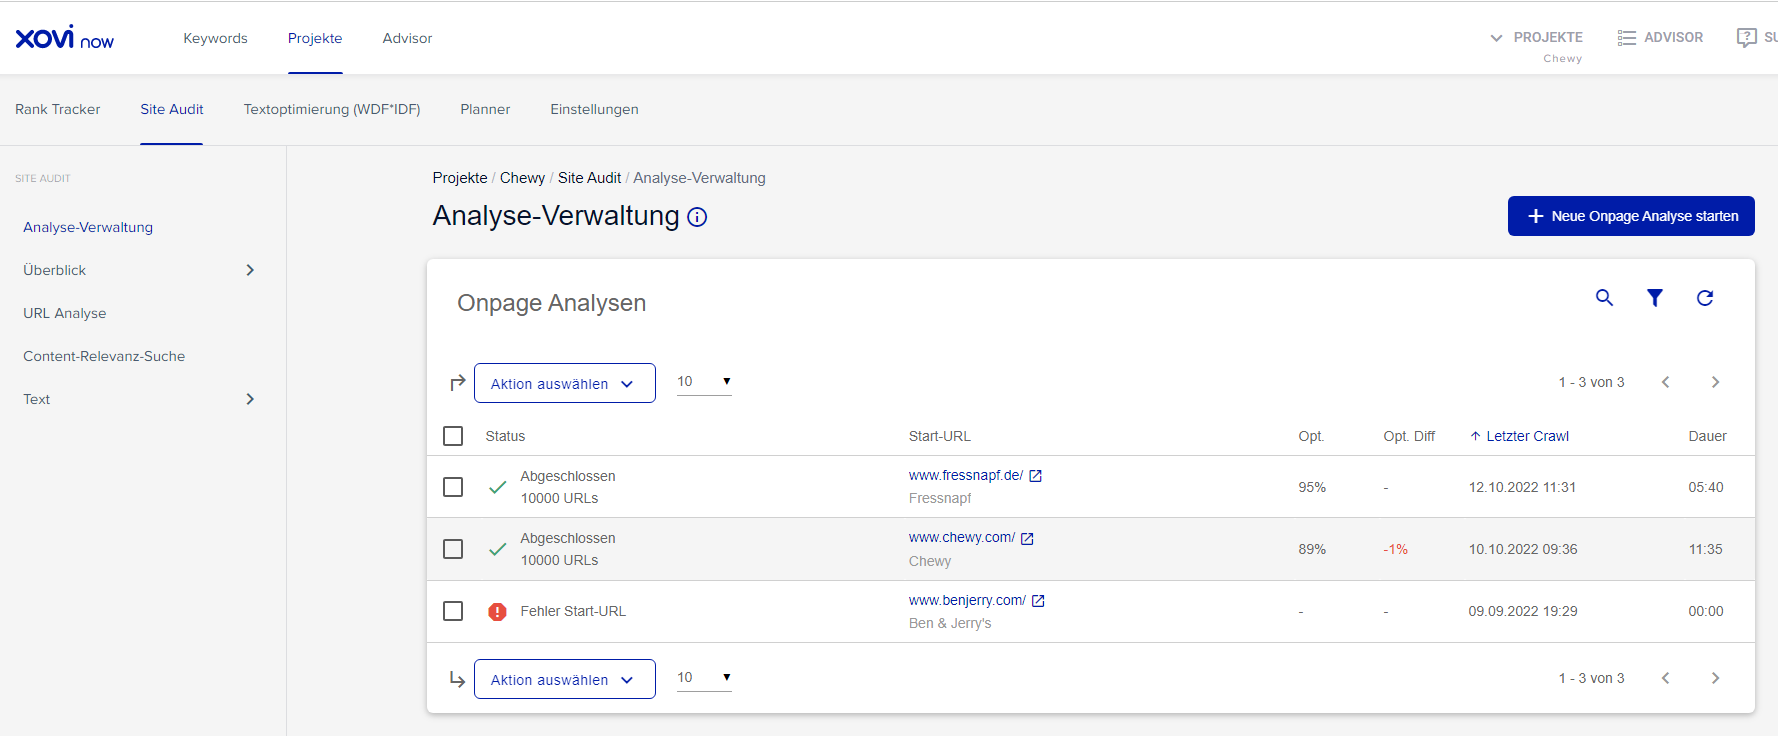Image resolution: width=1778 pixels, height=736 pixels.
Task: Sort by the Start-URL column header
Action: 940,436
